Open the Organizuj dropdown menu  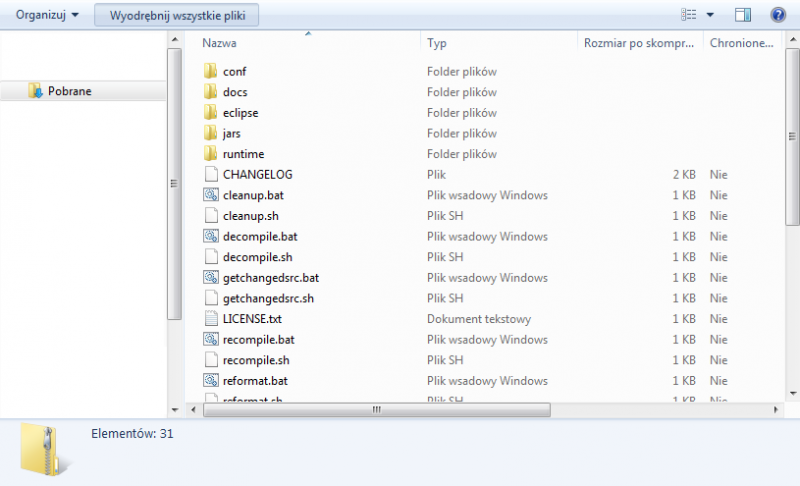(47, 15)
